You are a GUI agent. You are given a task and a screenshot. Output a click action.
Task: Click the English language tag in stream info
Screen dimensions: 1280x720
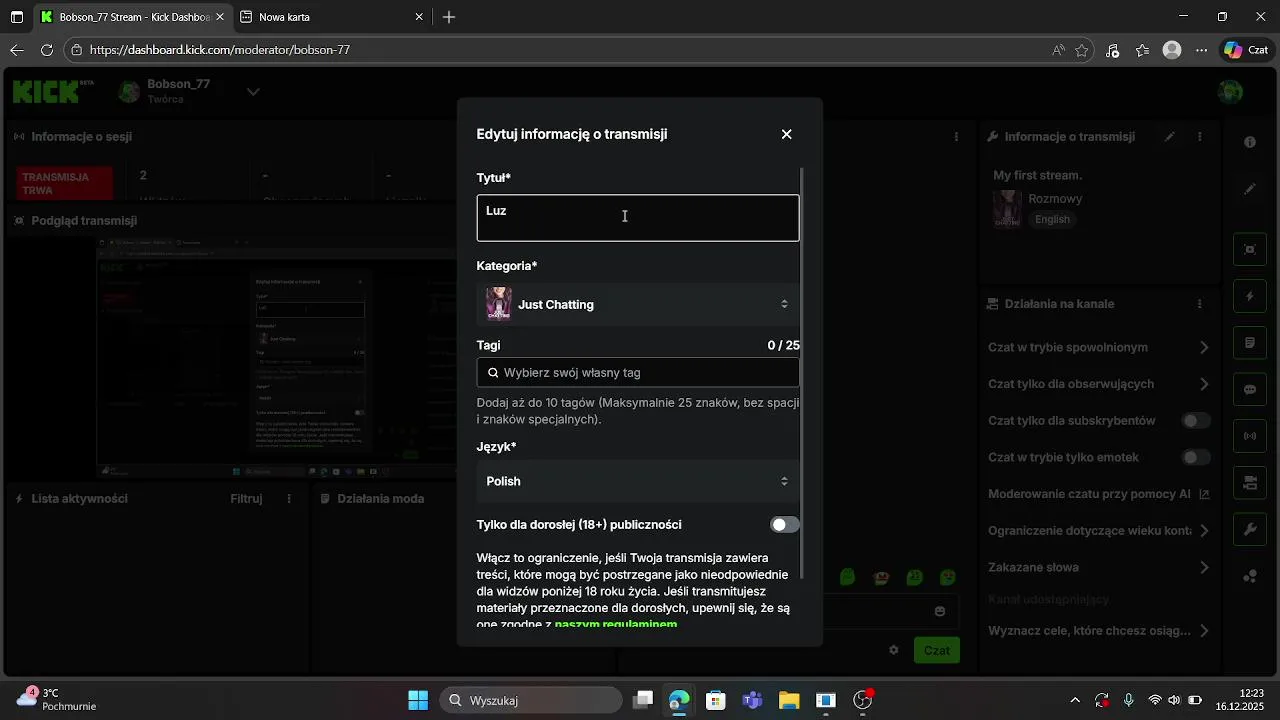click(x=1053, y=219)
